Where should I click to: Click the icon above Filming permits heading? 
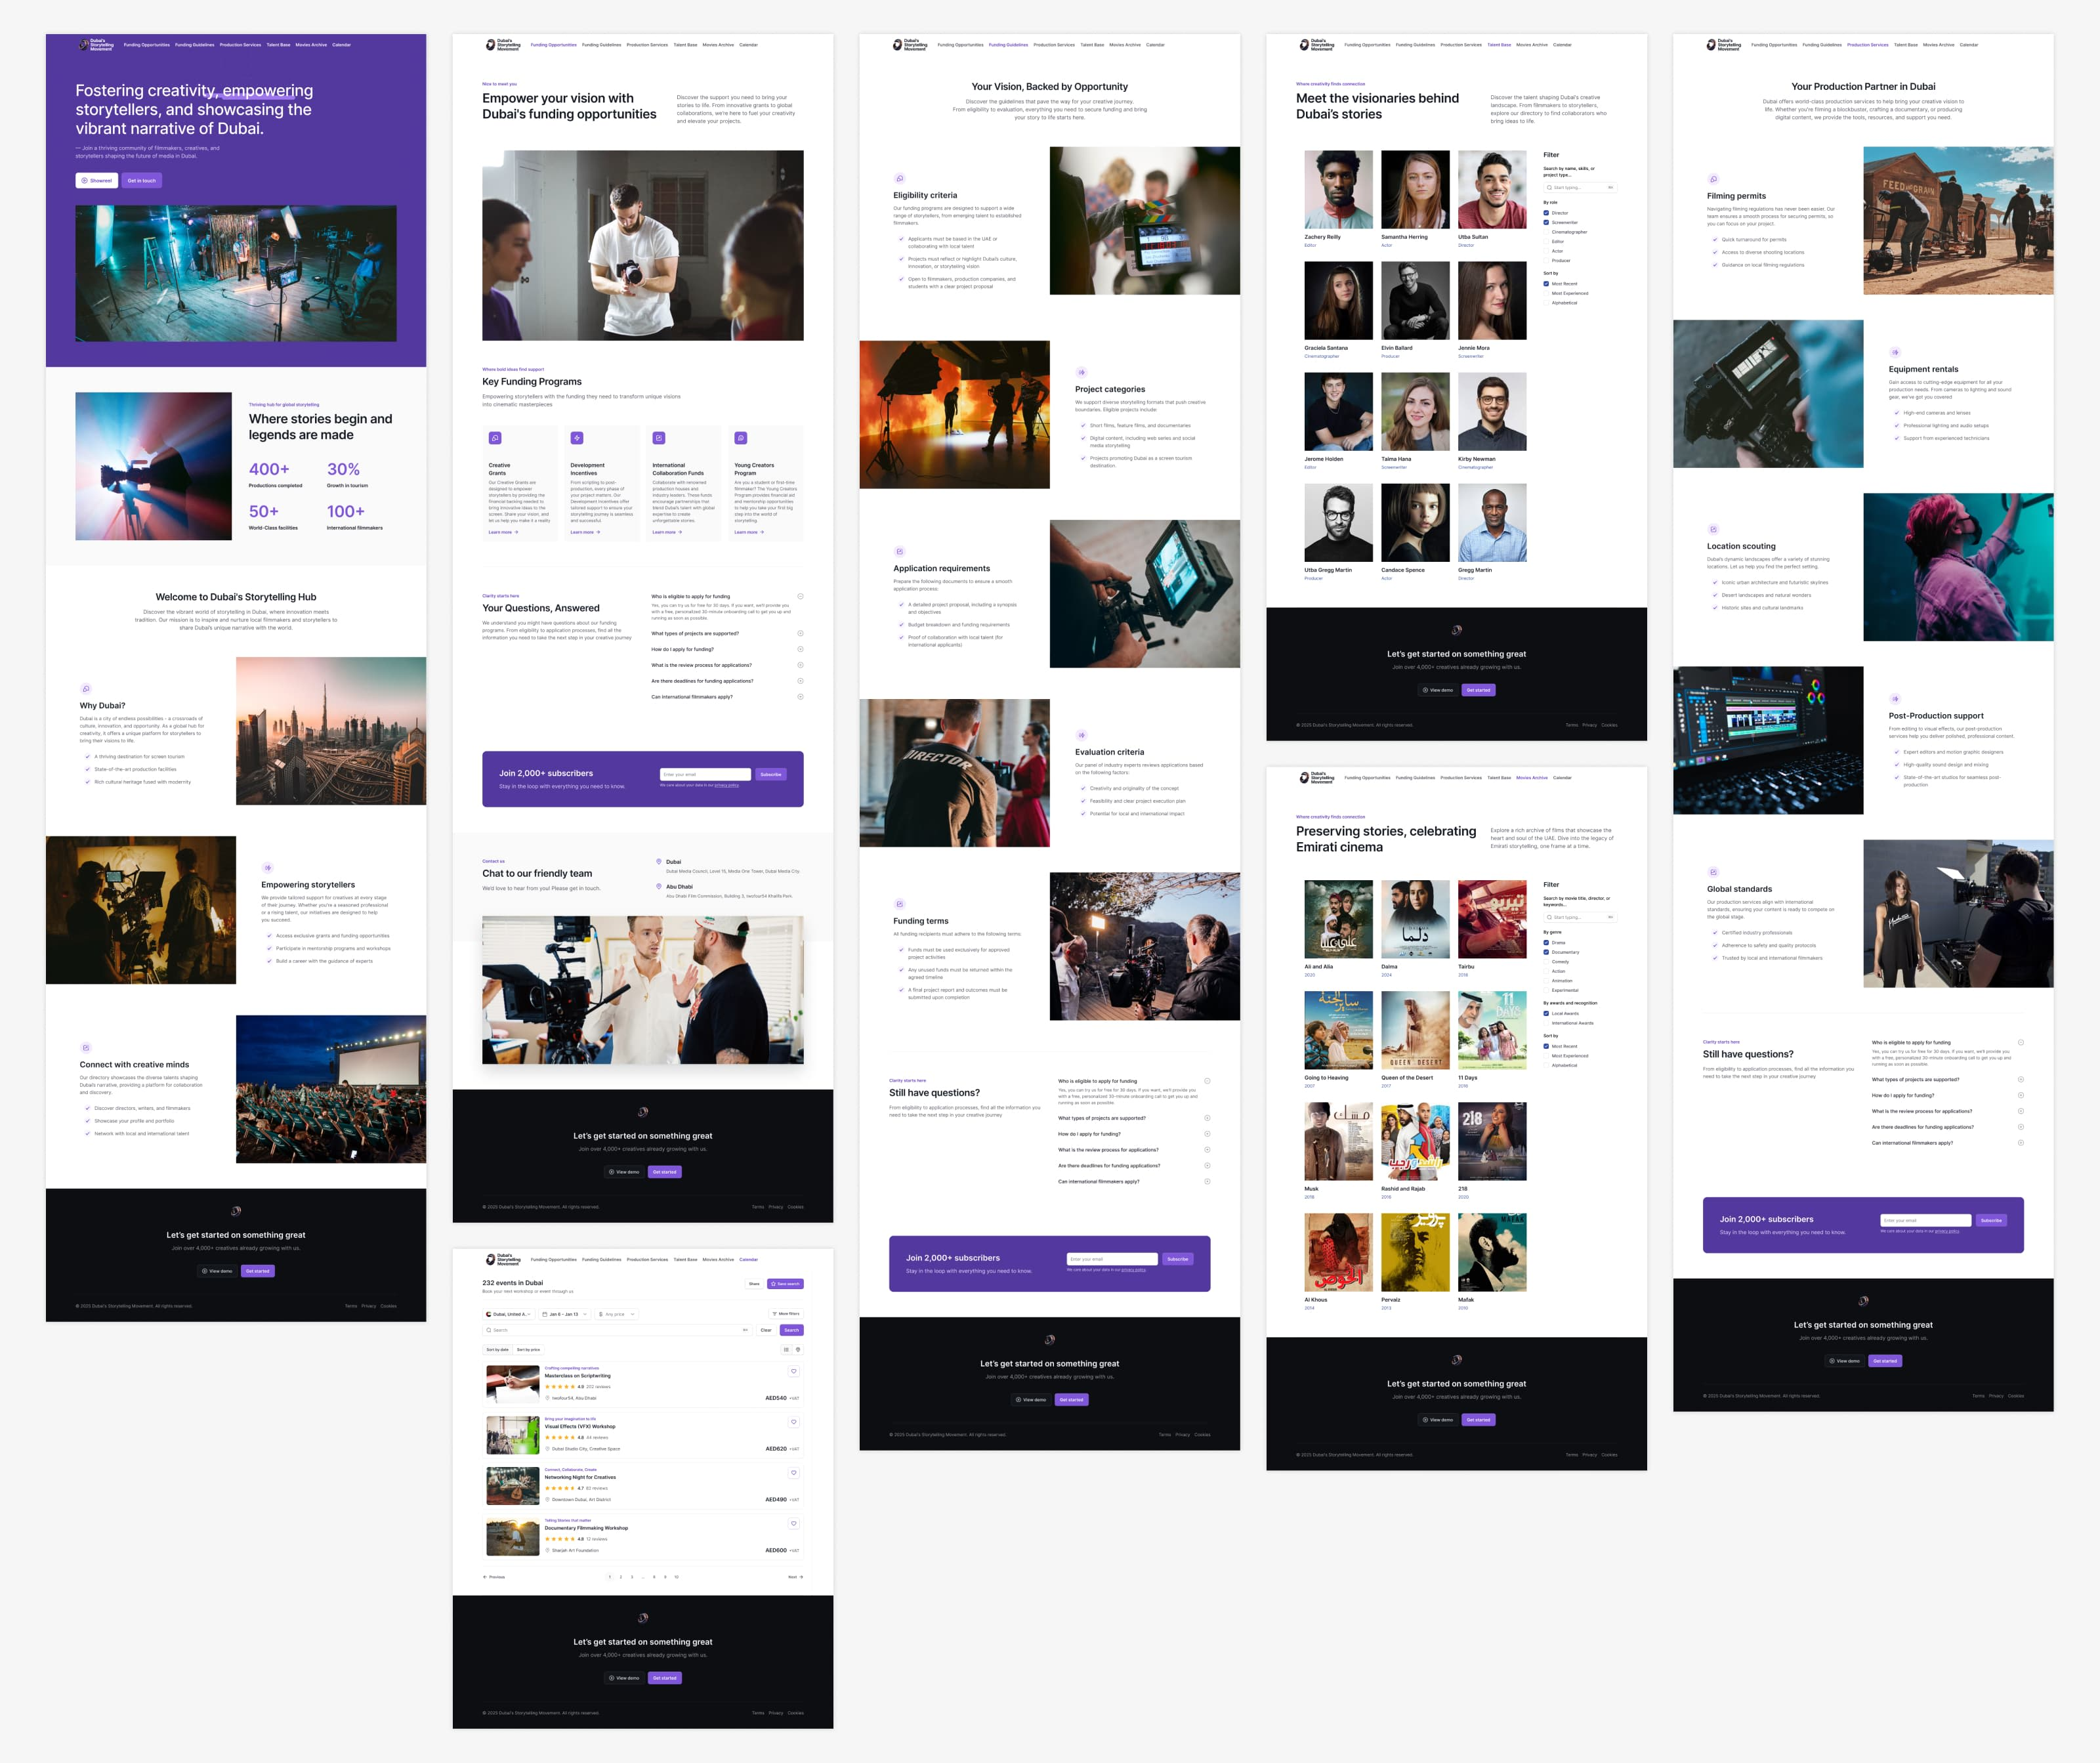point(1713,179)
